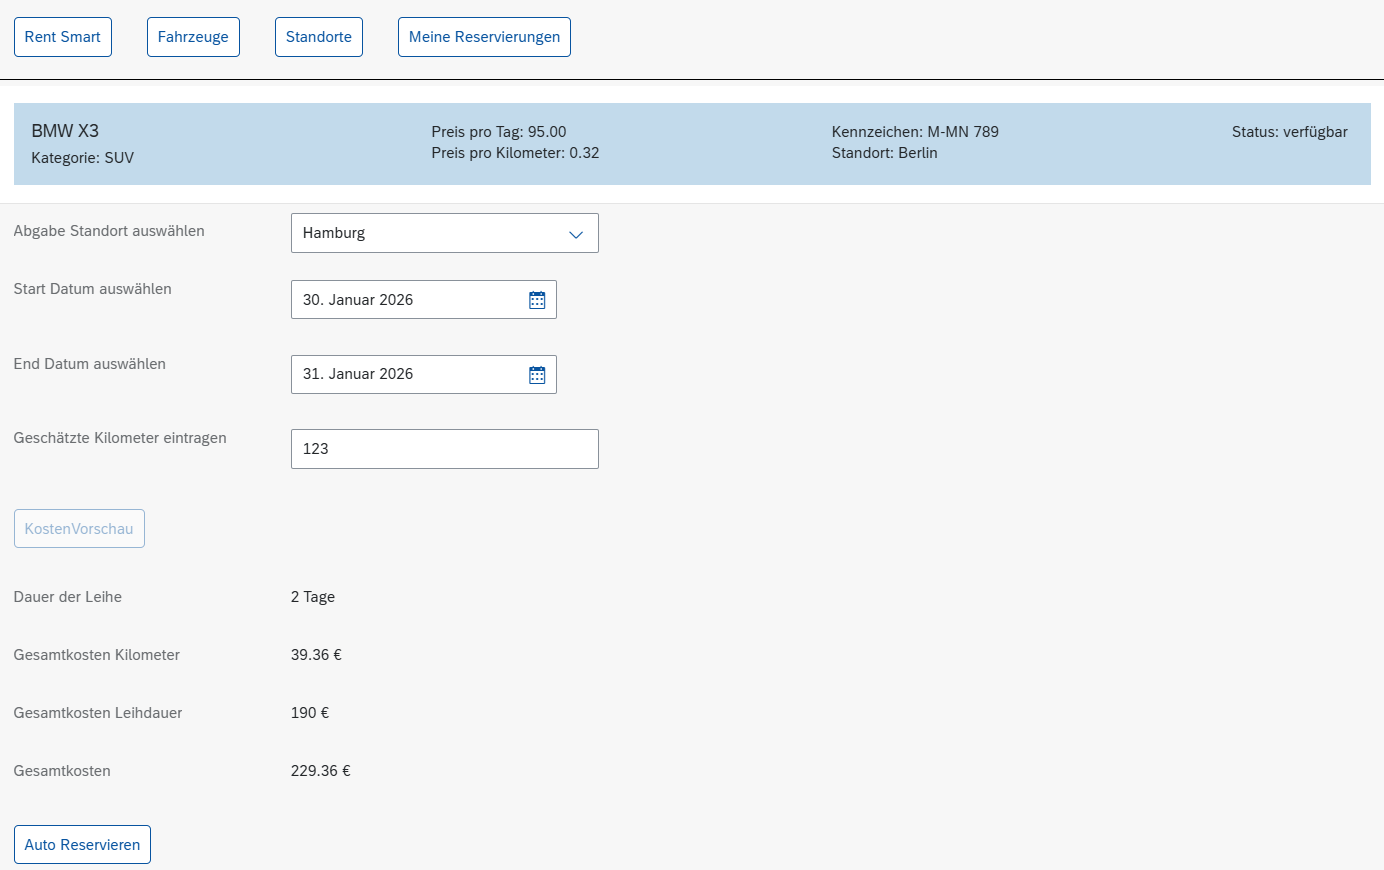Open the End Datum calendar picker icon
This screenshot has height=870, width=1384.
point(537,375)
